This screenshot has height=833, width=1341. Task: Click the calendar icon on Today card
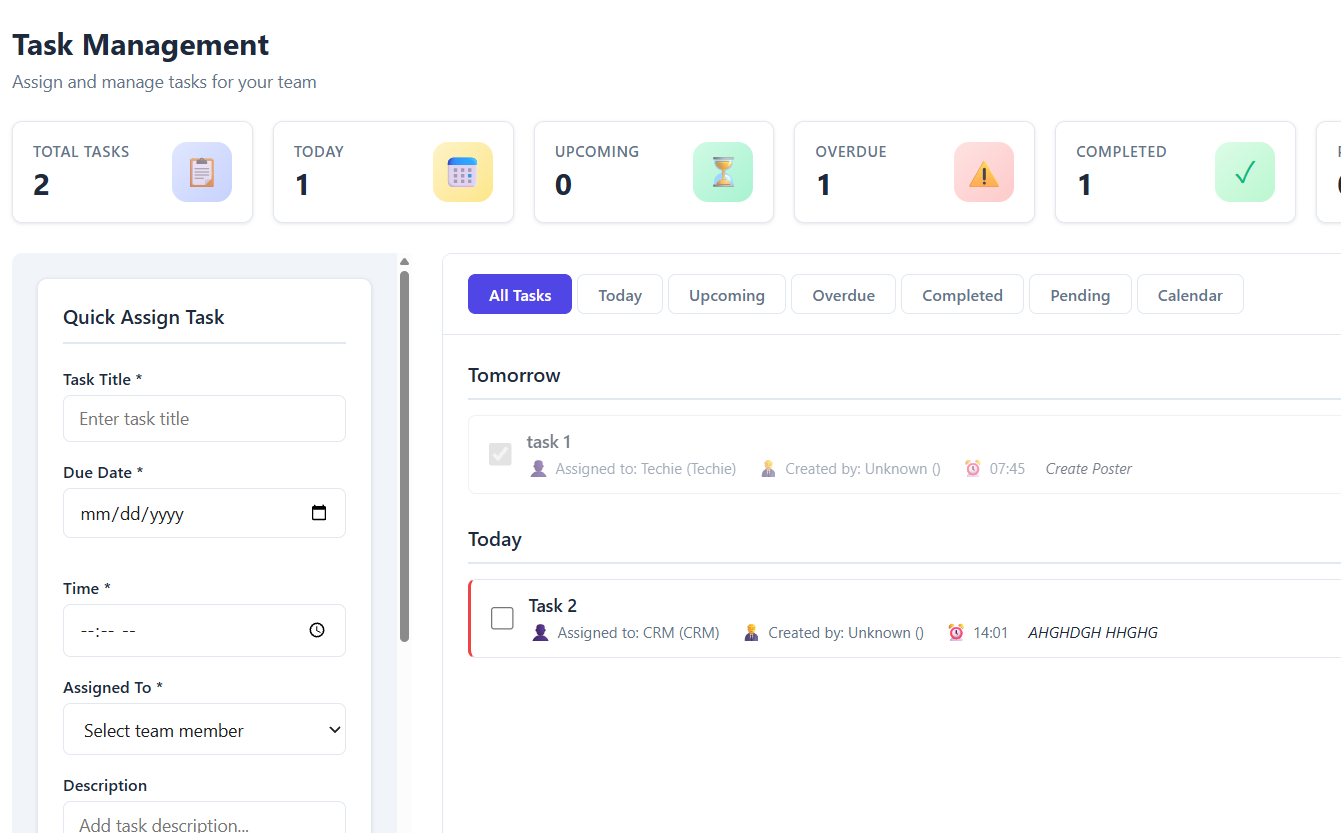pos(463,171)
